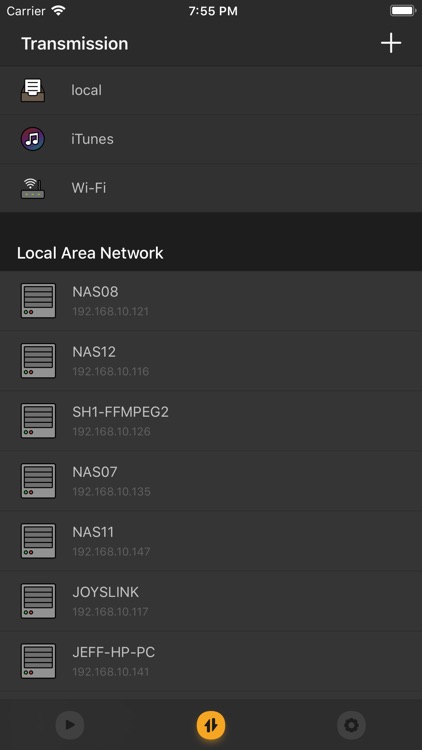422x750 pixels.
Task: Tap the plus icon to add connection
Action: pos(391,44)
